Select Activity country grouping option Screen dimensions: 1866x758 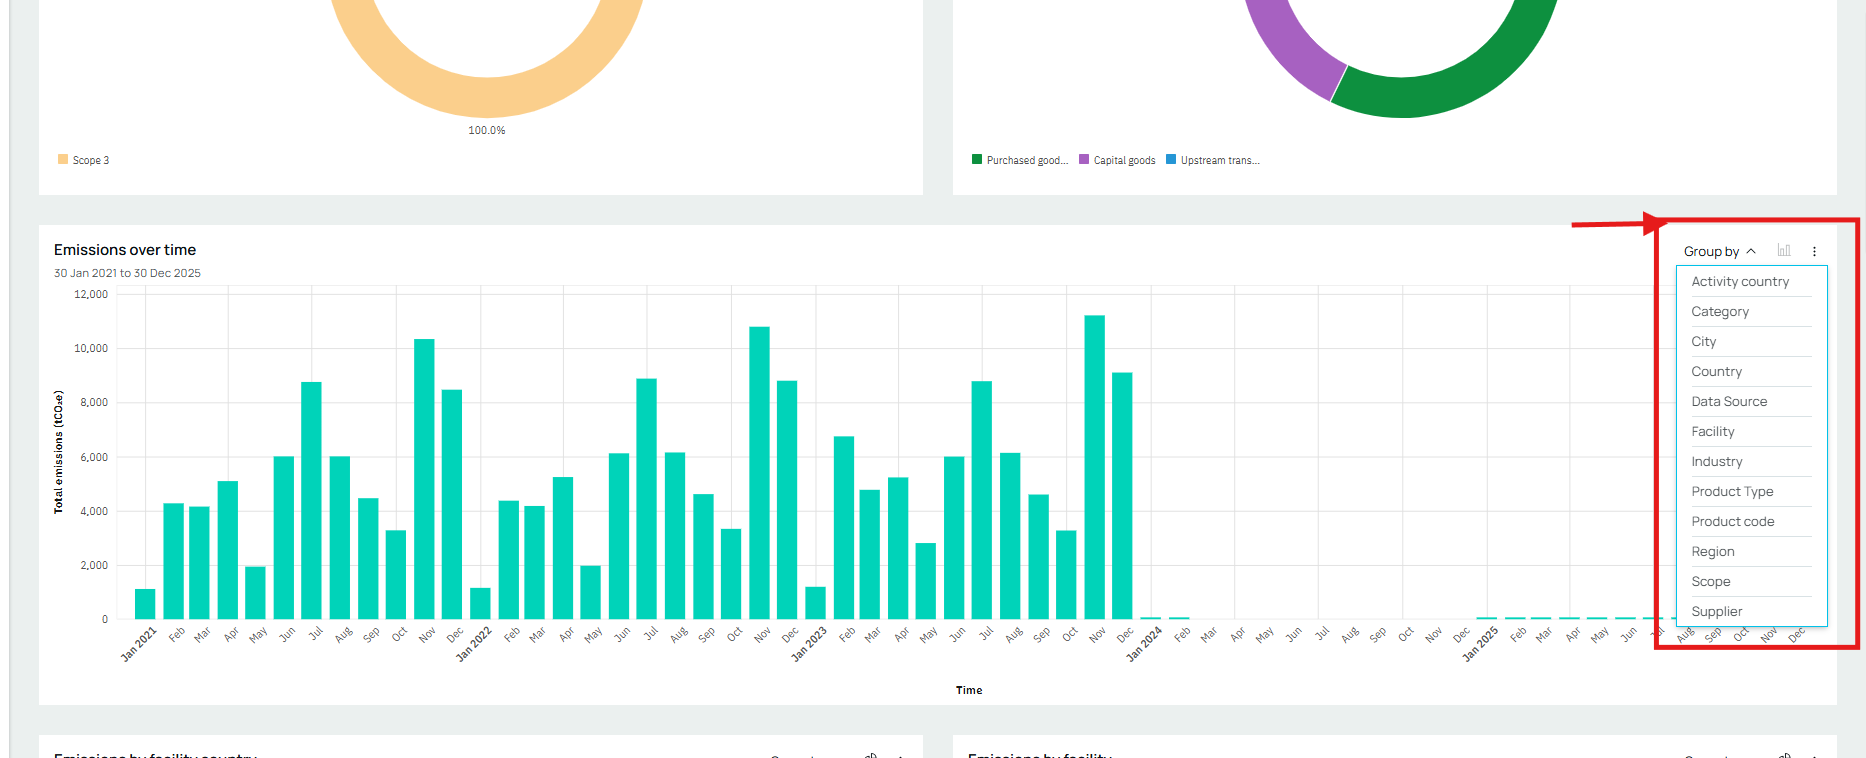[x=1740, y=282]
